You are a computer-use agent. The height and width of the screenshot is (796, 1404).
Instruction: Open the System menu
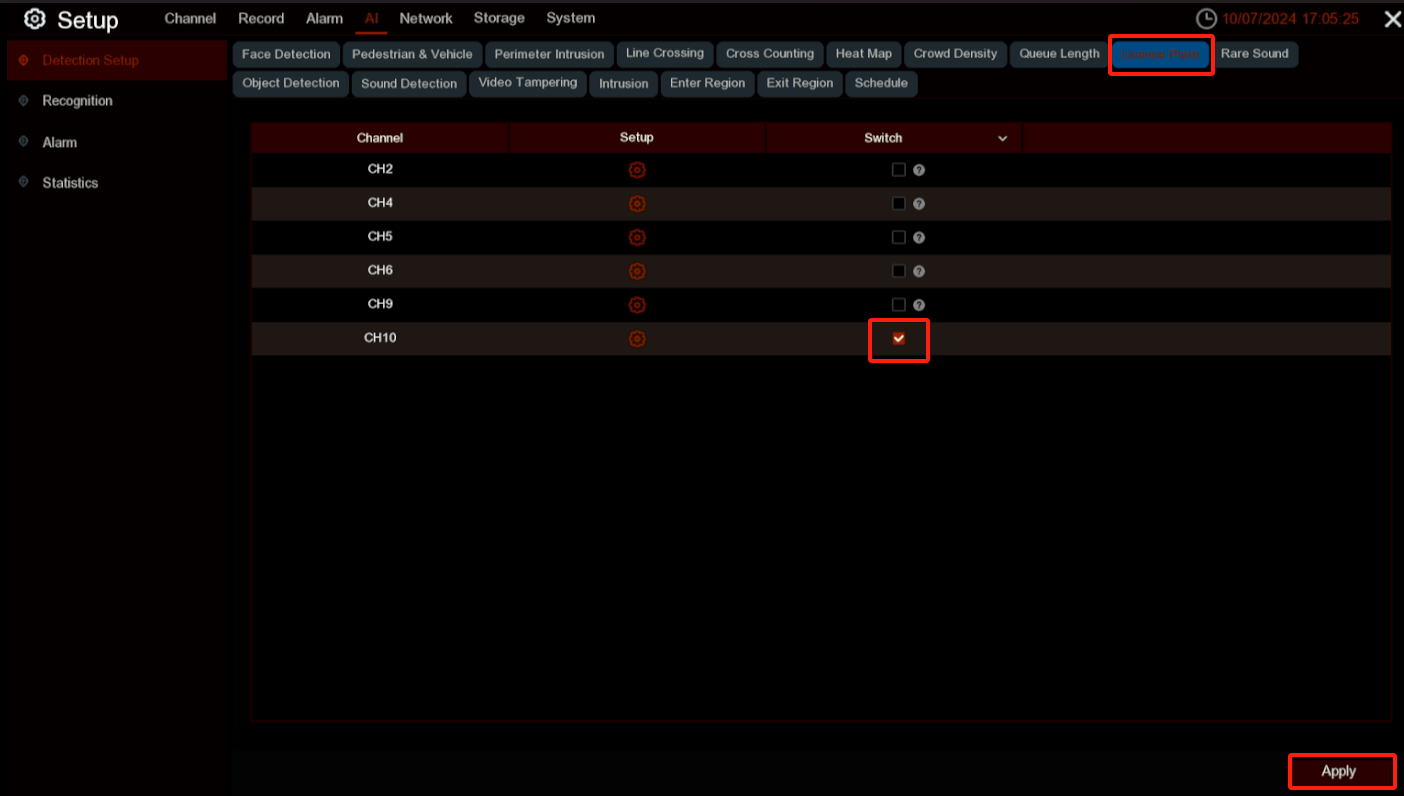[570, 18]
